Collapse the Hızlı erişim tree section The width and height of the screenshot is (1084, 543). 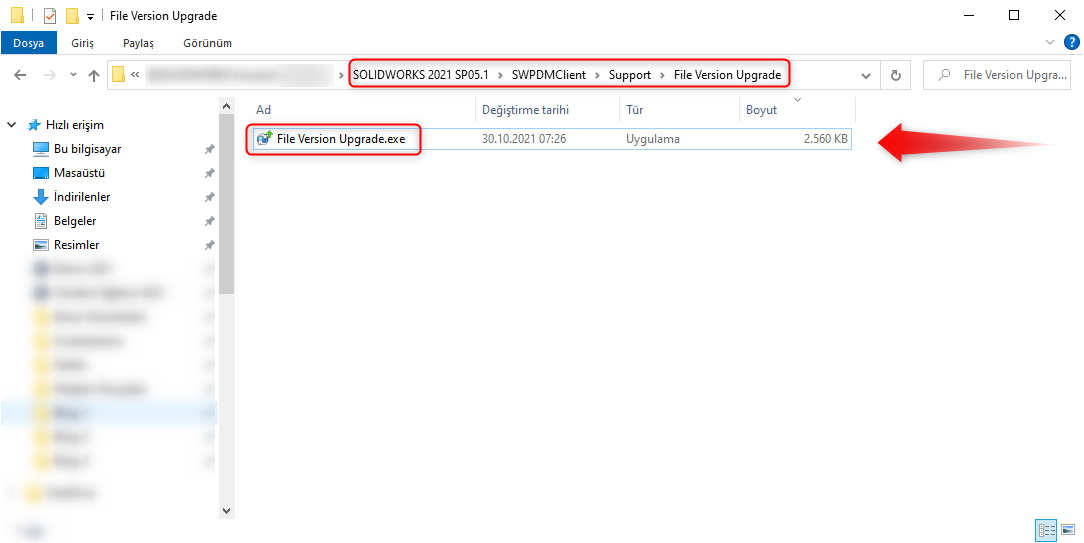pos(11,125)
